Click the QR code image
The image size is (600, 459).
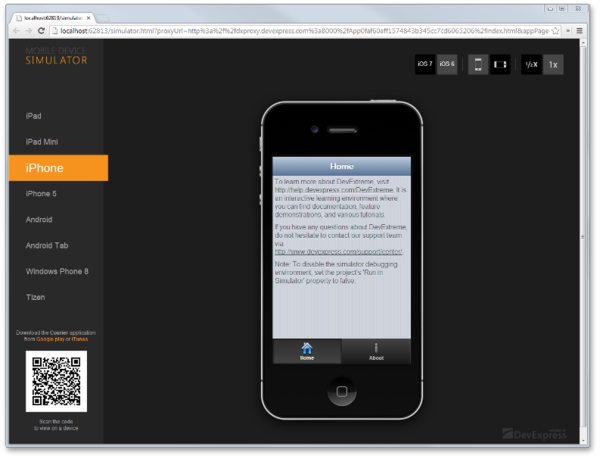click(x=56, y=381)
